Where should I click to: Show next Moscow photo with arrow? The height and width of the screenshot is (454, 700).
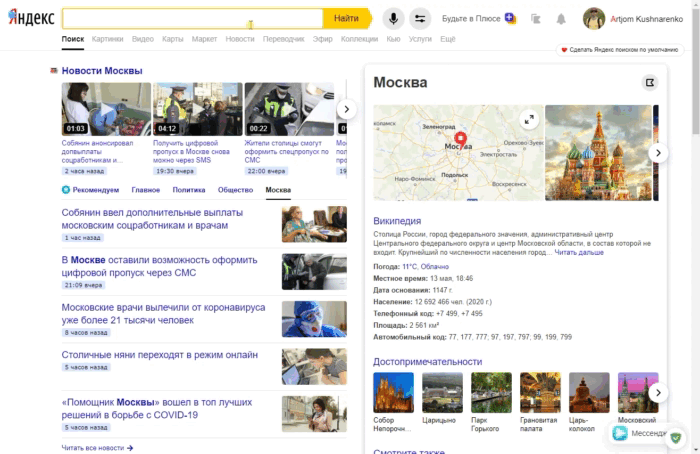click(658, 153)
